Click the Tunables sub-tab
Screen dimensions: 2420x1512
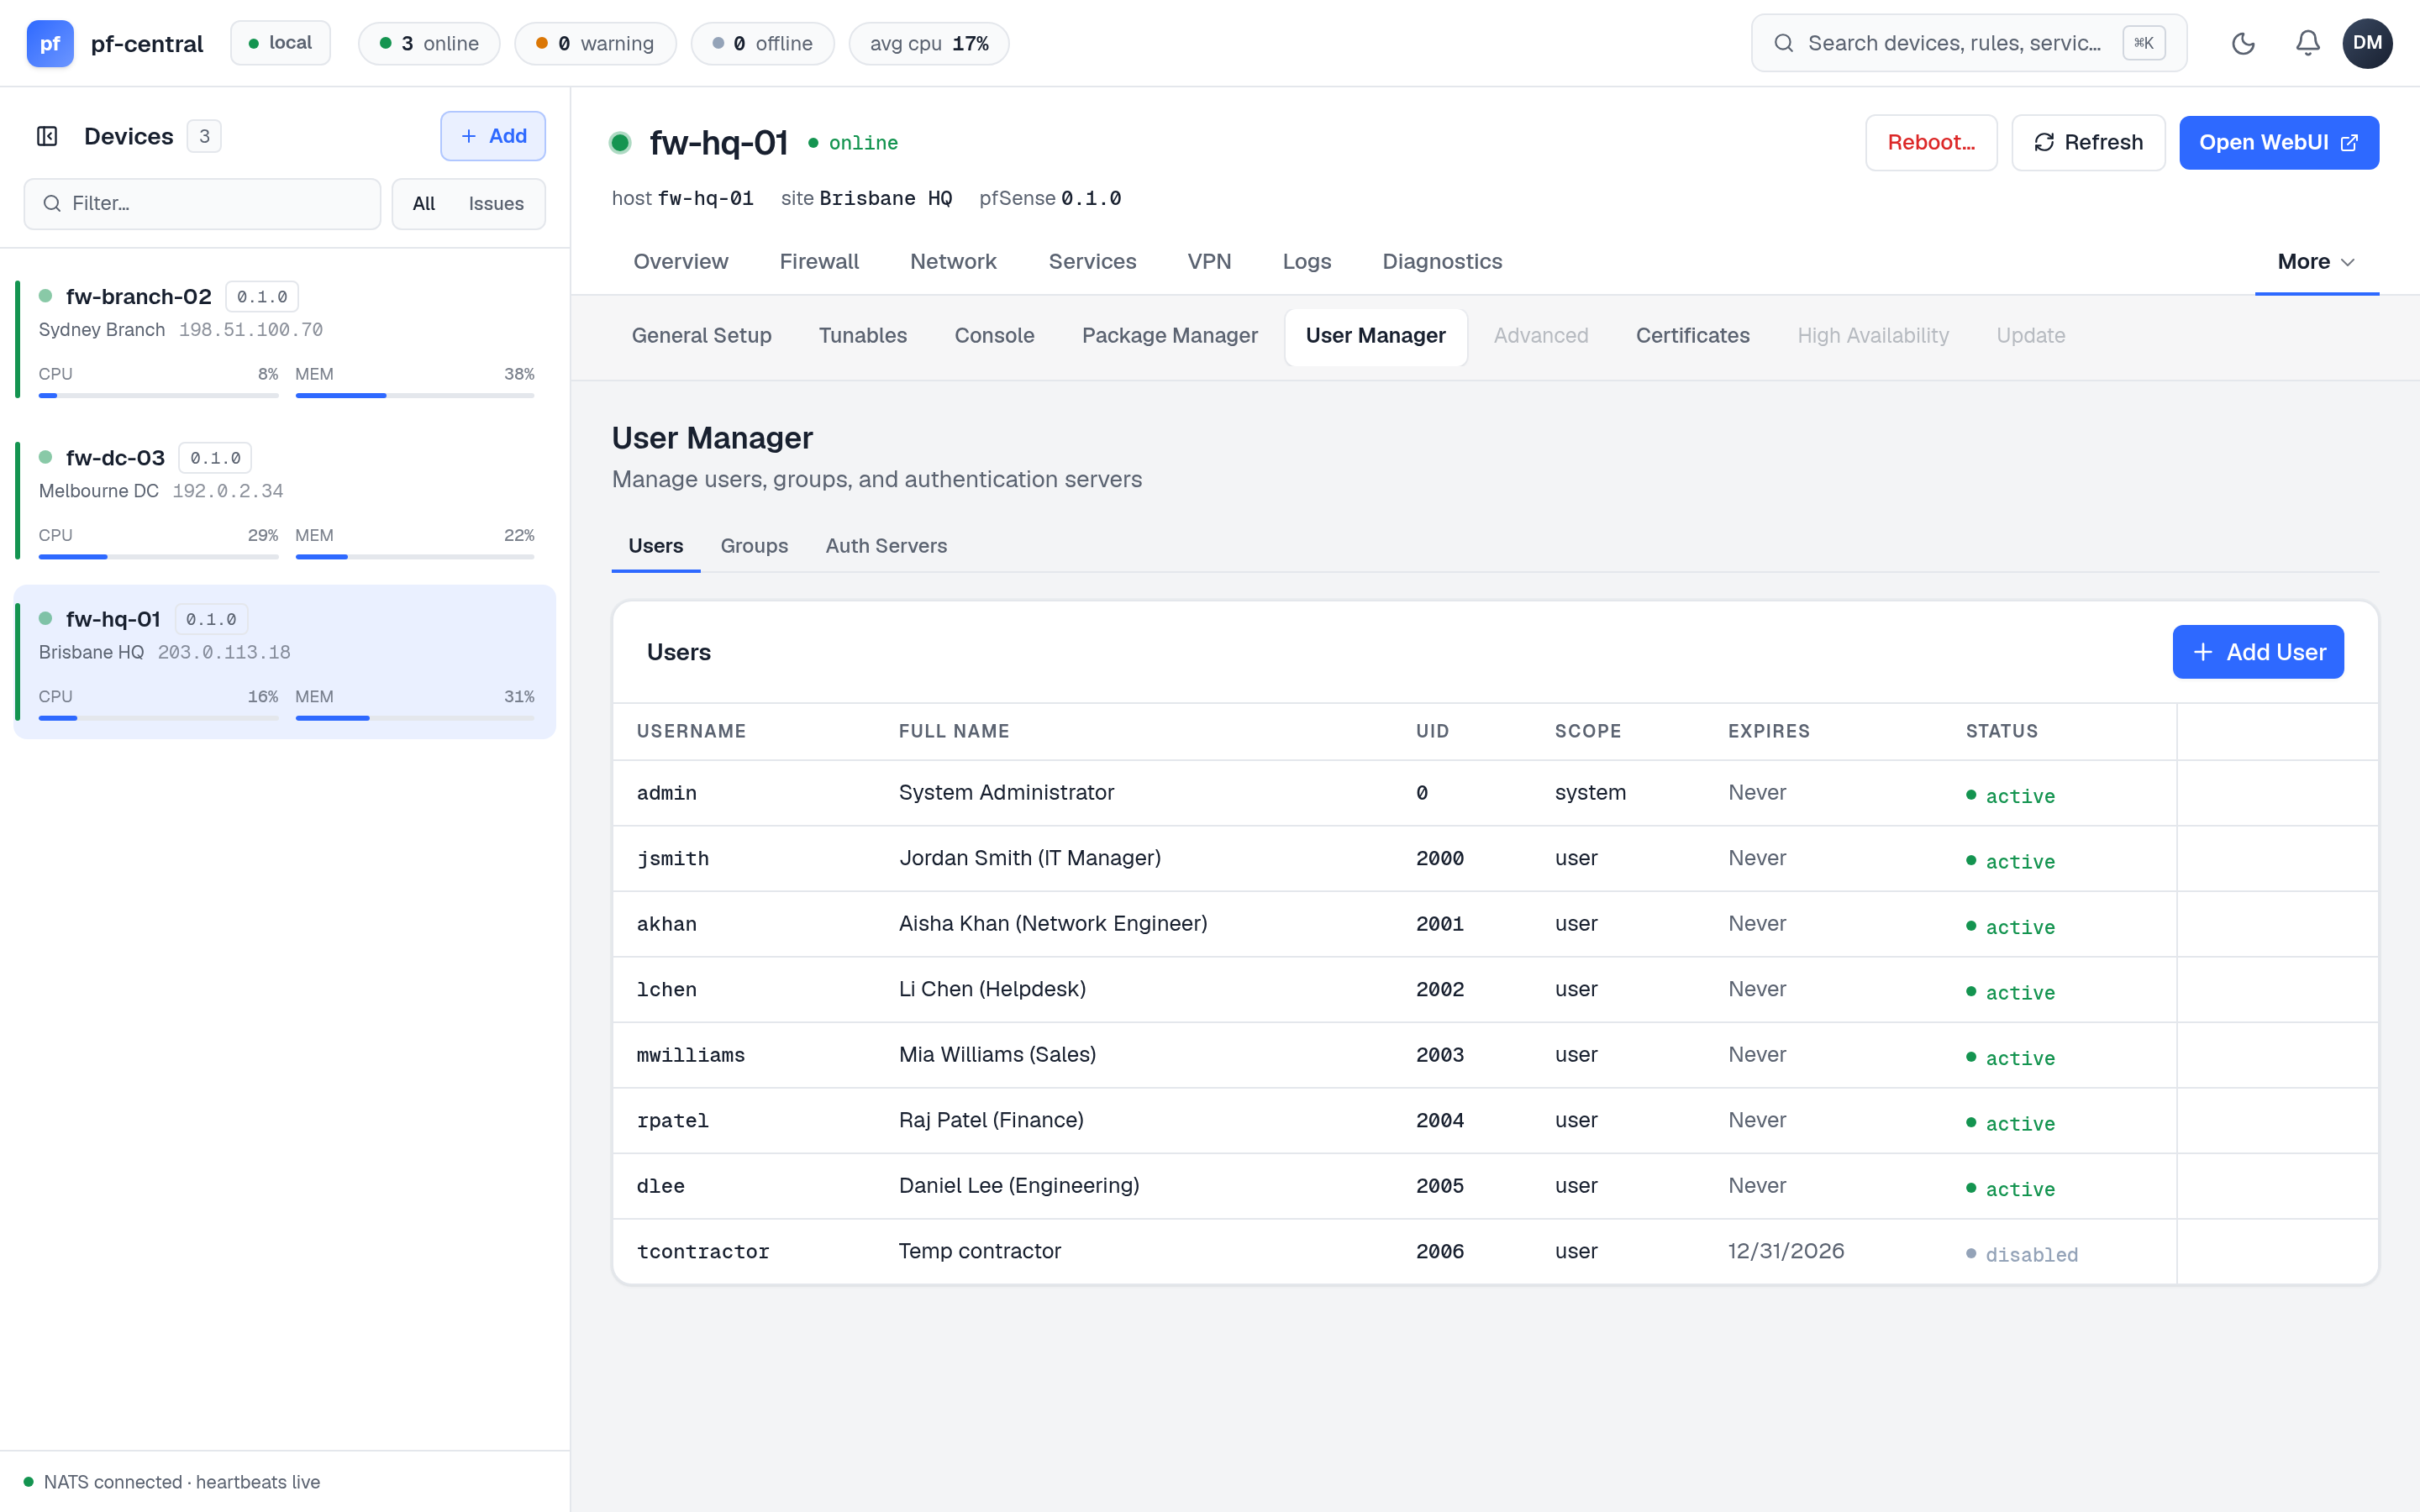[862, 336]
